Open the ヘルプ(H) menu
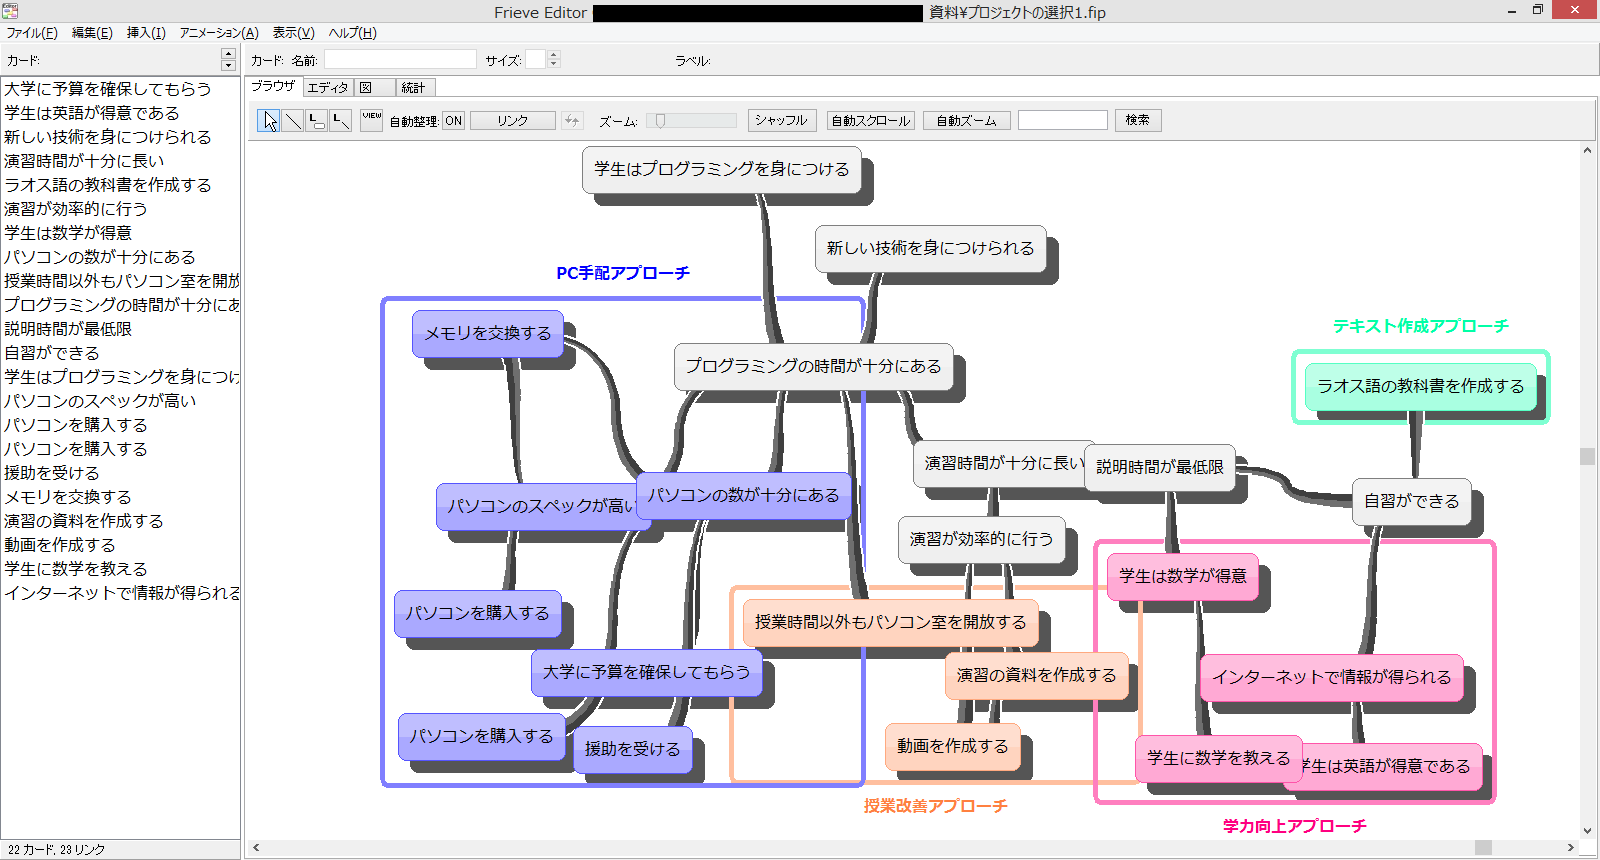Screen dimensions: 1600x860 tap(353, 33)
